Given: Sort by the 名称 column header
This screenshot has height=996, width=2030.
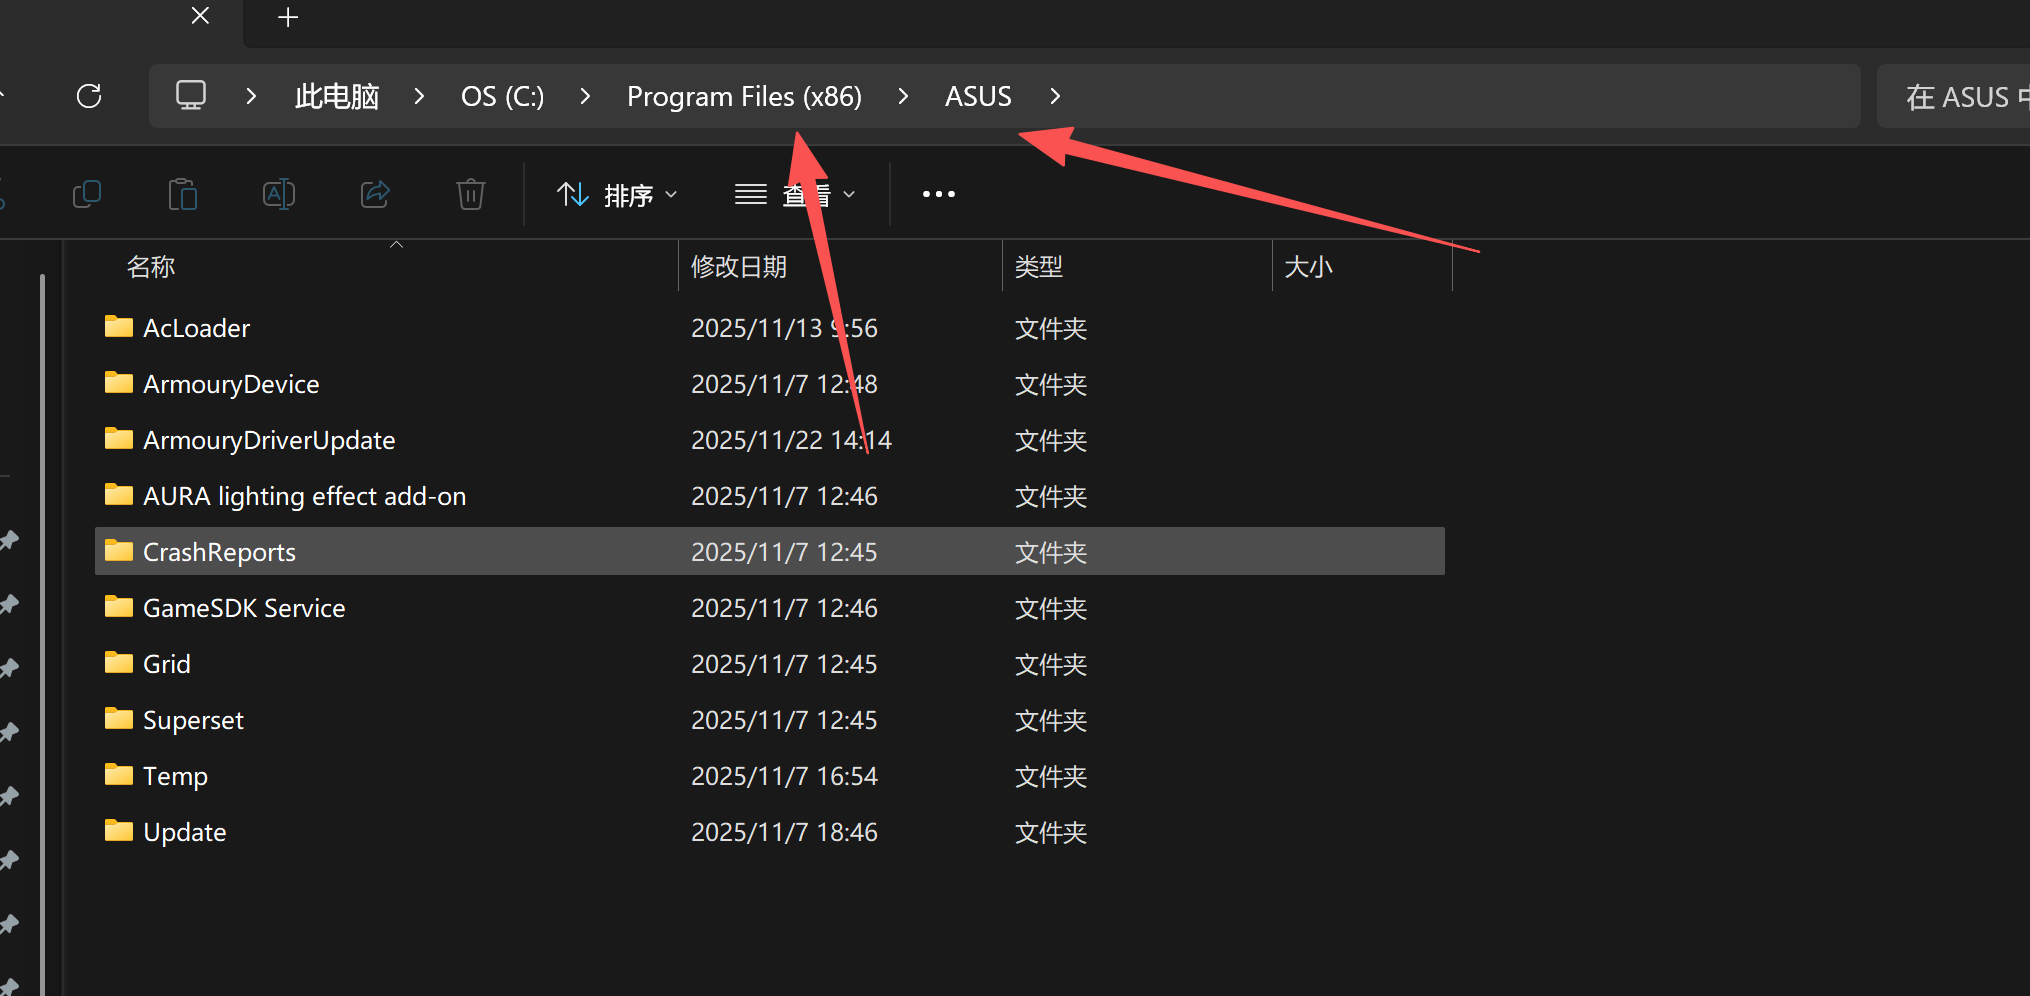Looking at the screenshot, I should click(x=151, y=267).
